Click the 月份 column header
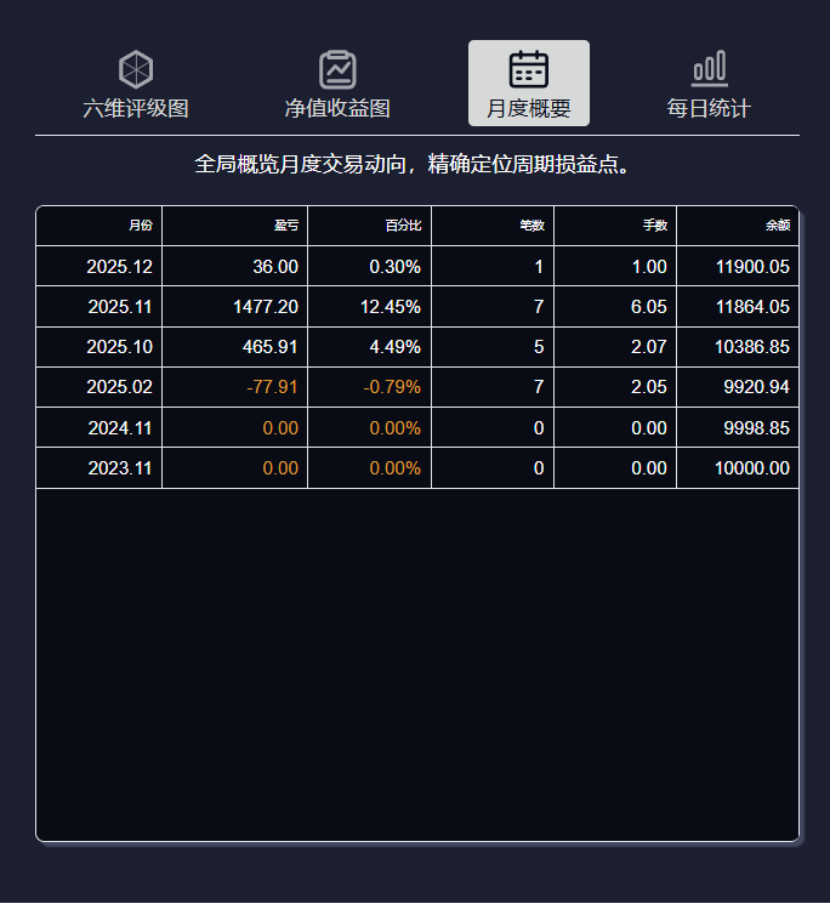 coord(141,226)
